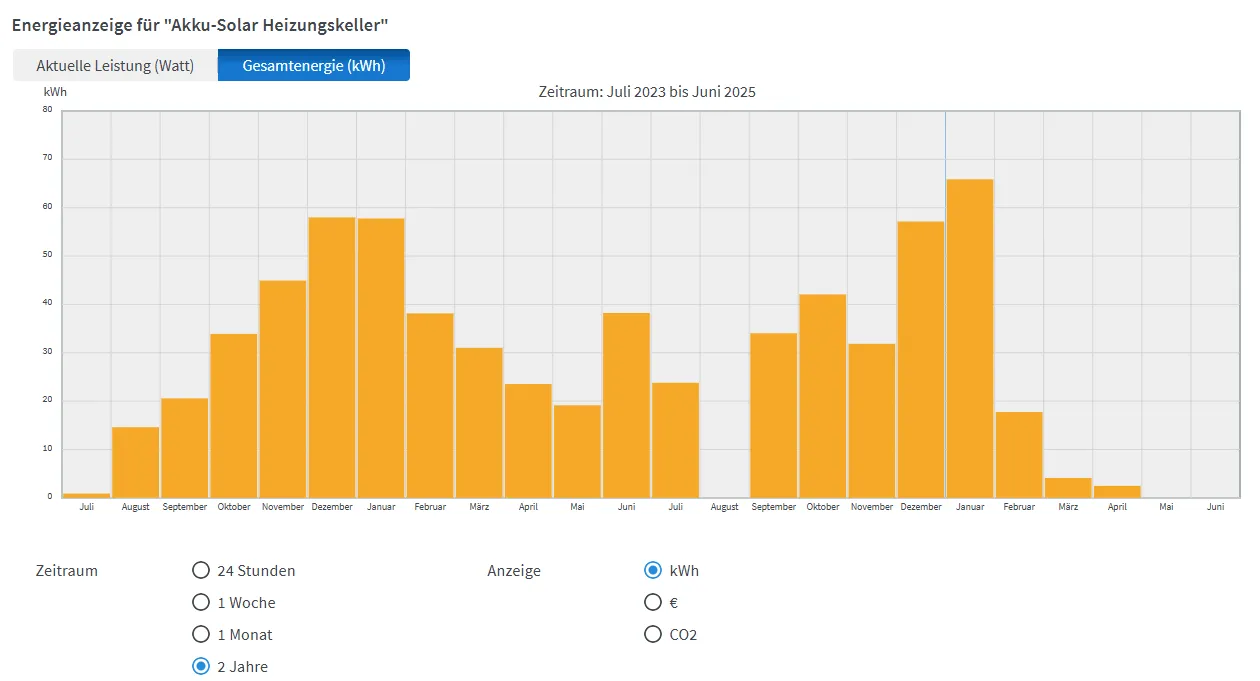
Task: Open the Gesamtenergie (kWh) tab
Action: pos(313,66)
